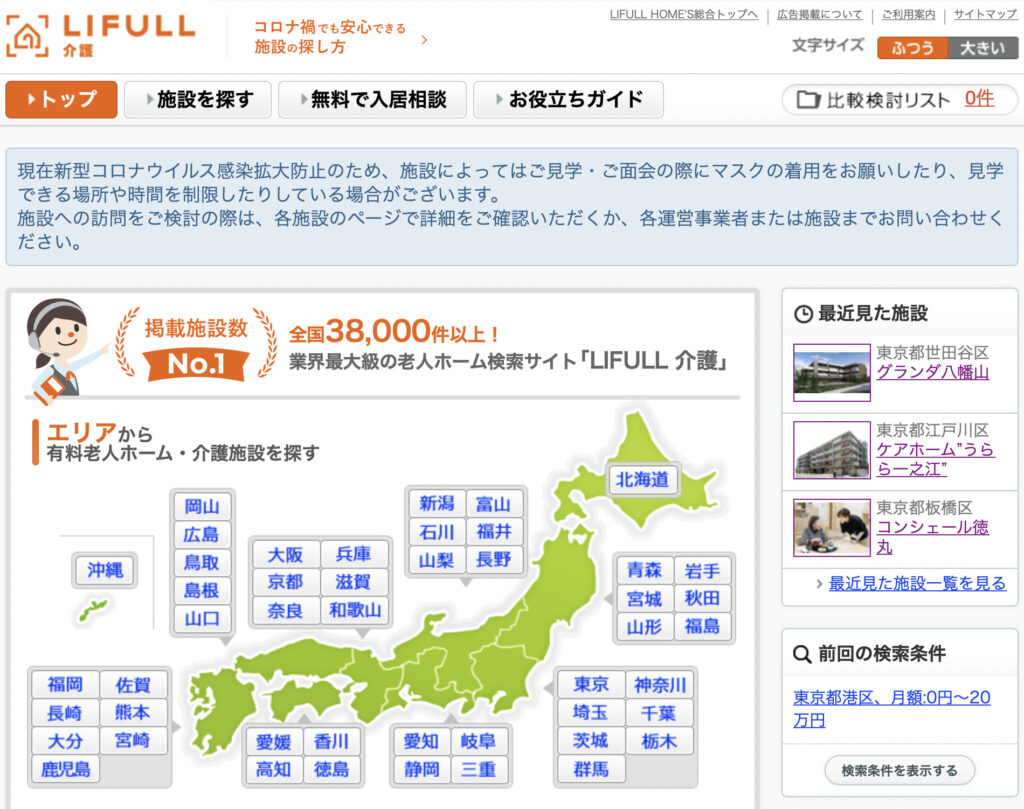Open the お役立ちガイド menu
The height and width of the screenshot is (809, 1024).
point(568,99)
